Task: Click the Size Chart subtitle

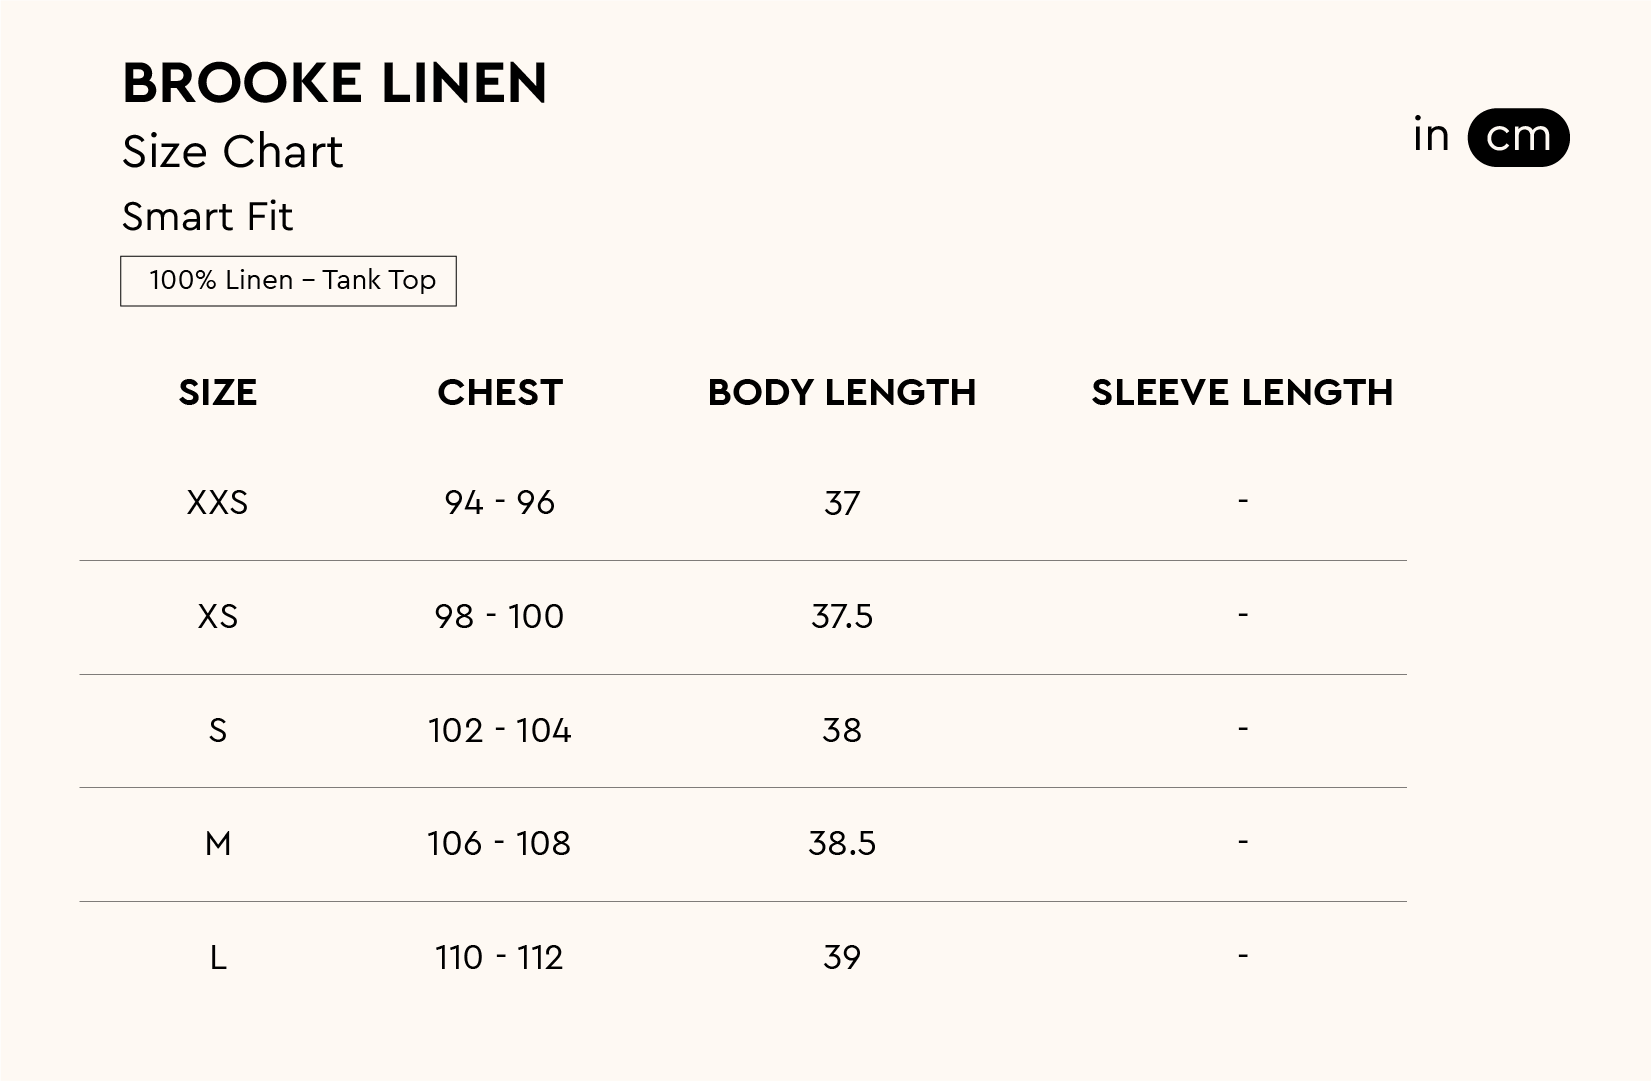Action: coord(232,152)
